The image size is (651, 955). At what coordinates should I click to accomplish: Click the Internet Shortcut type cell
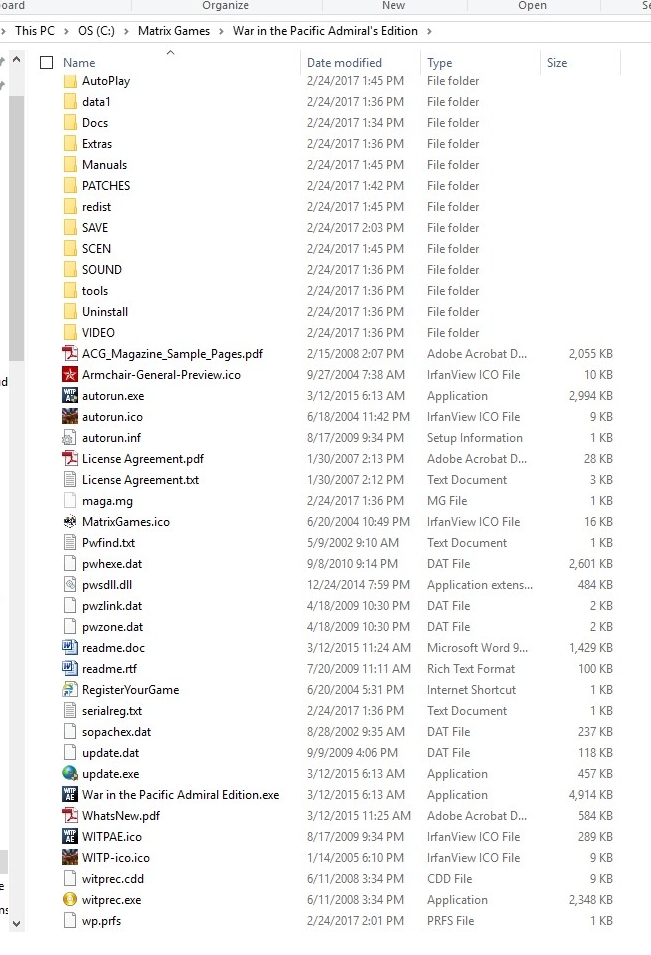point(471,690)
